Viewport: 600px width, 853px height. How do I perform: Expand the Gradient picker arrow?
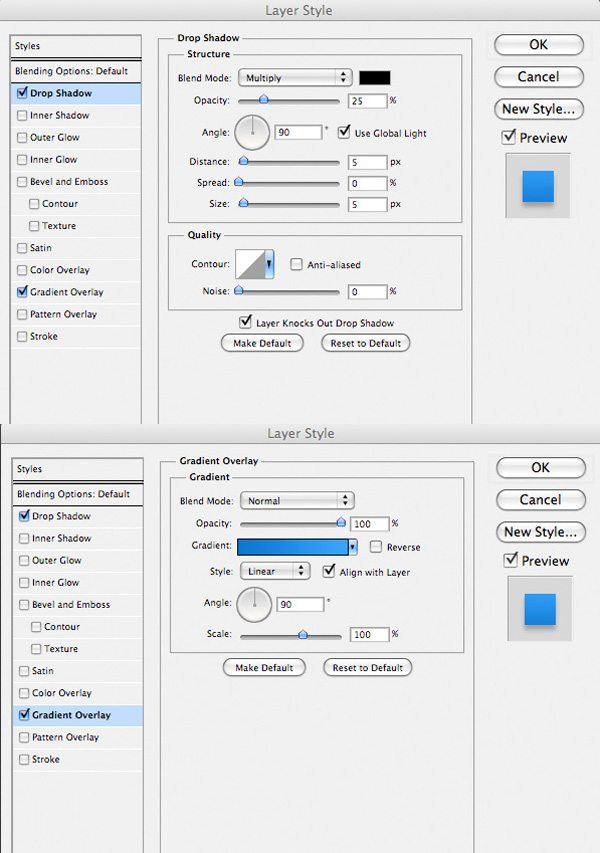tap(353, 547)
